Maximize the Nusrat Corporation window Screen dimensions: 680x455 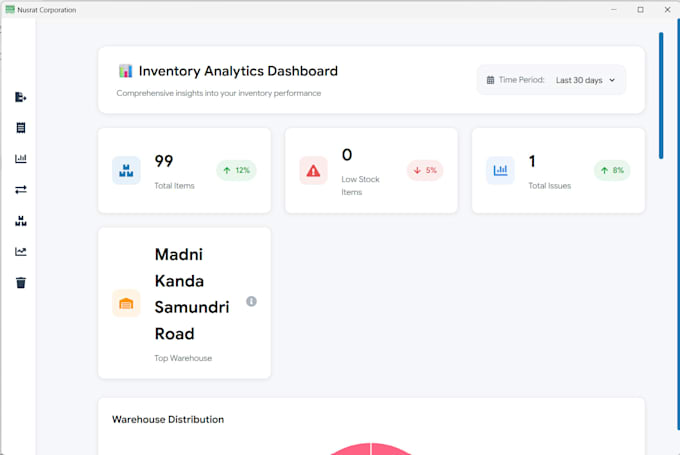641,10
